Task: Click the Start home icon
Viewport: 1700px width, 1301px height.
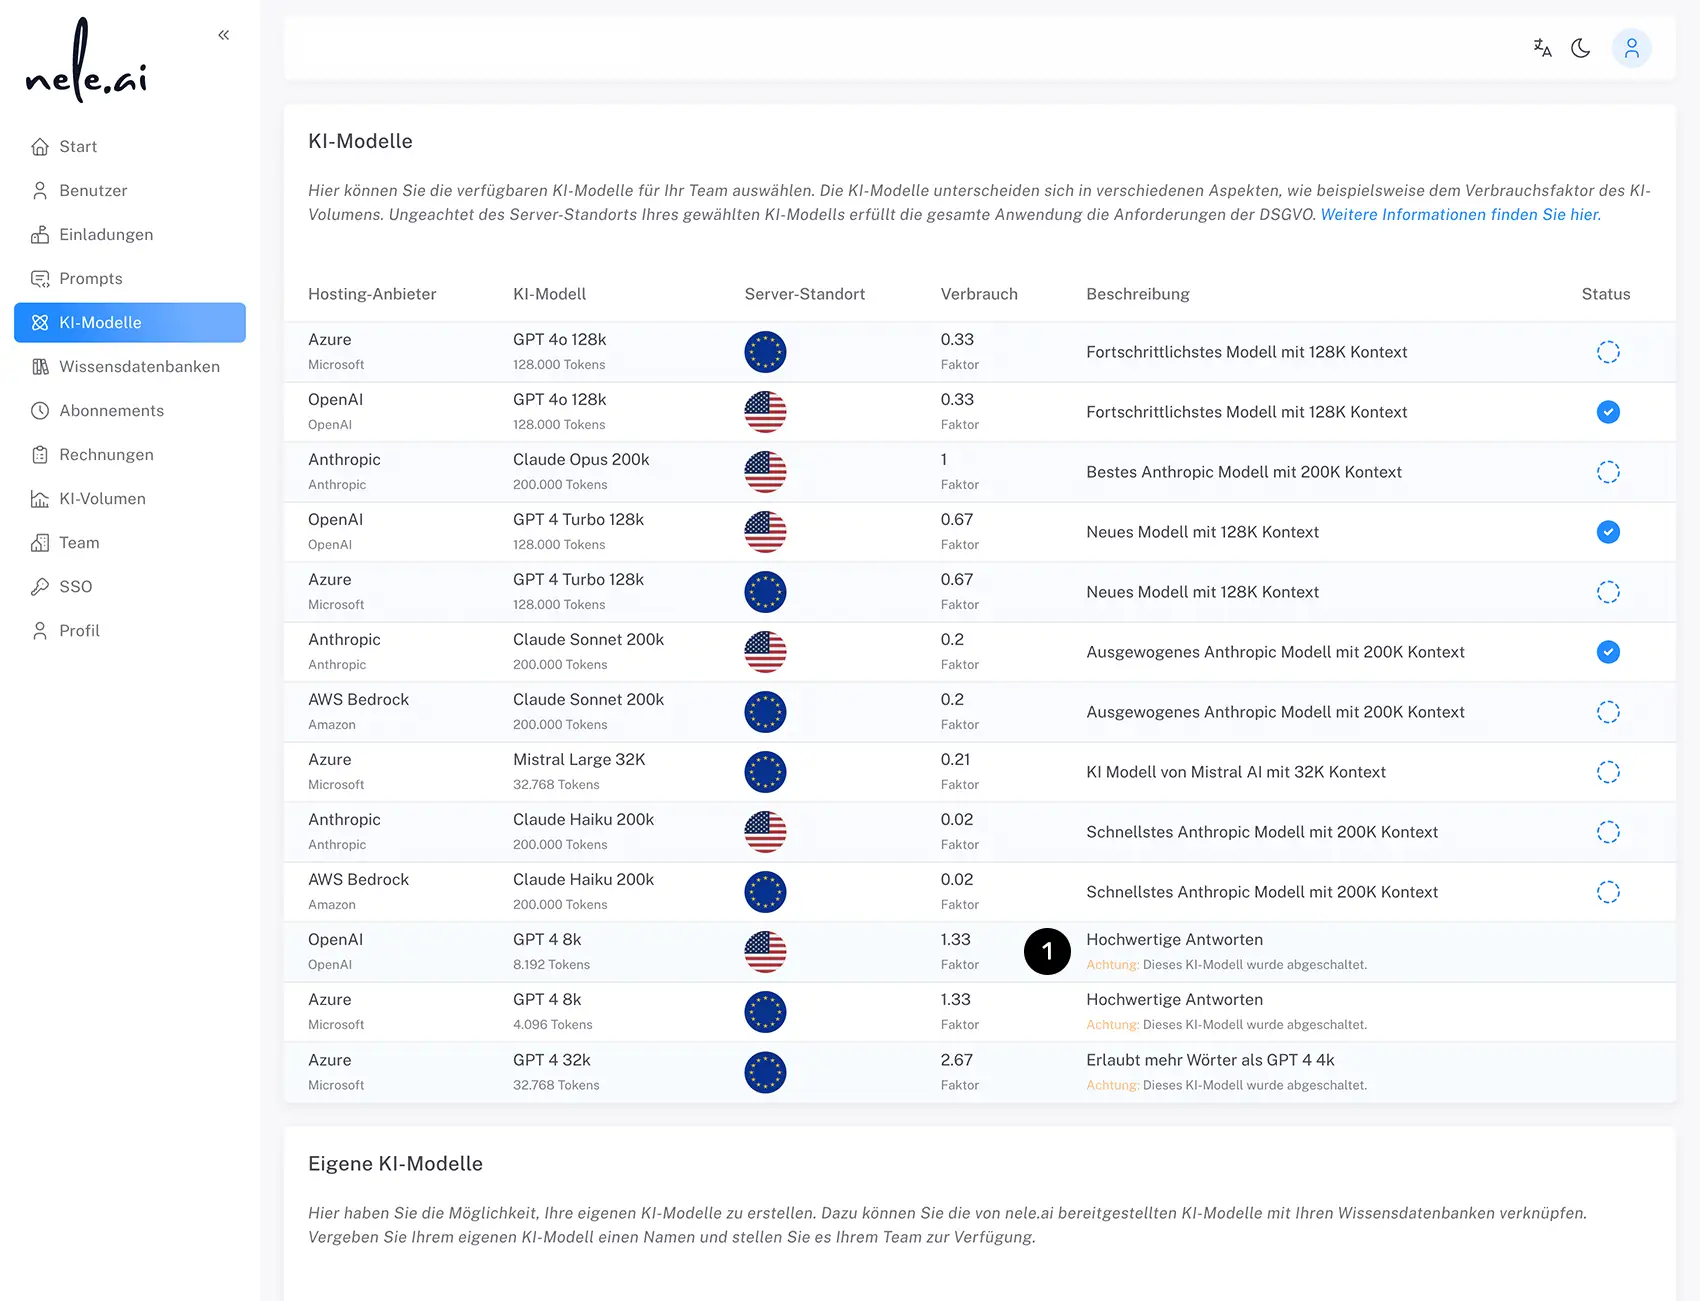Action: [40, 147]
